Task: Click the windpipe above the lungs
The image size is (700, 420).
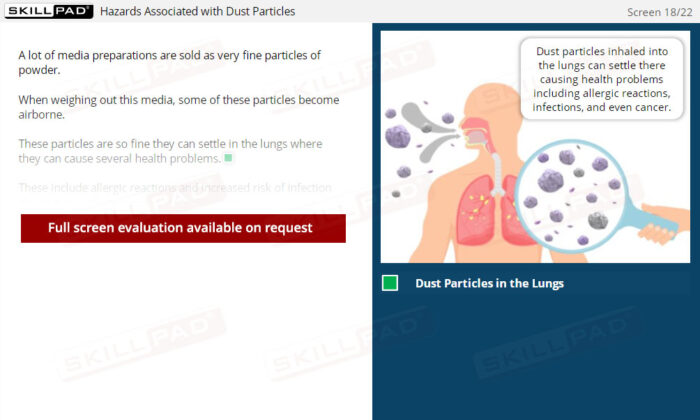Action: pyautogui.click(x=496, y=175)
